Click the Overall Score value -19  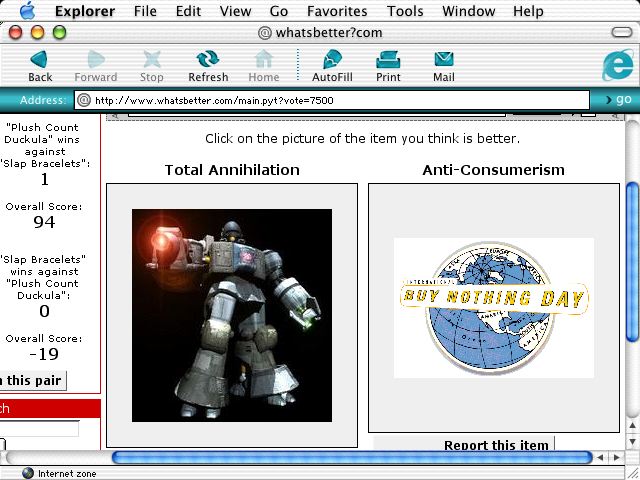(44, 353)
